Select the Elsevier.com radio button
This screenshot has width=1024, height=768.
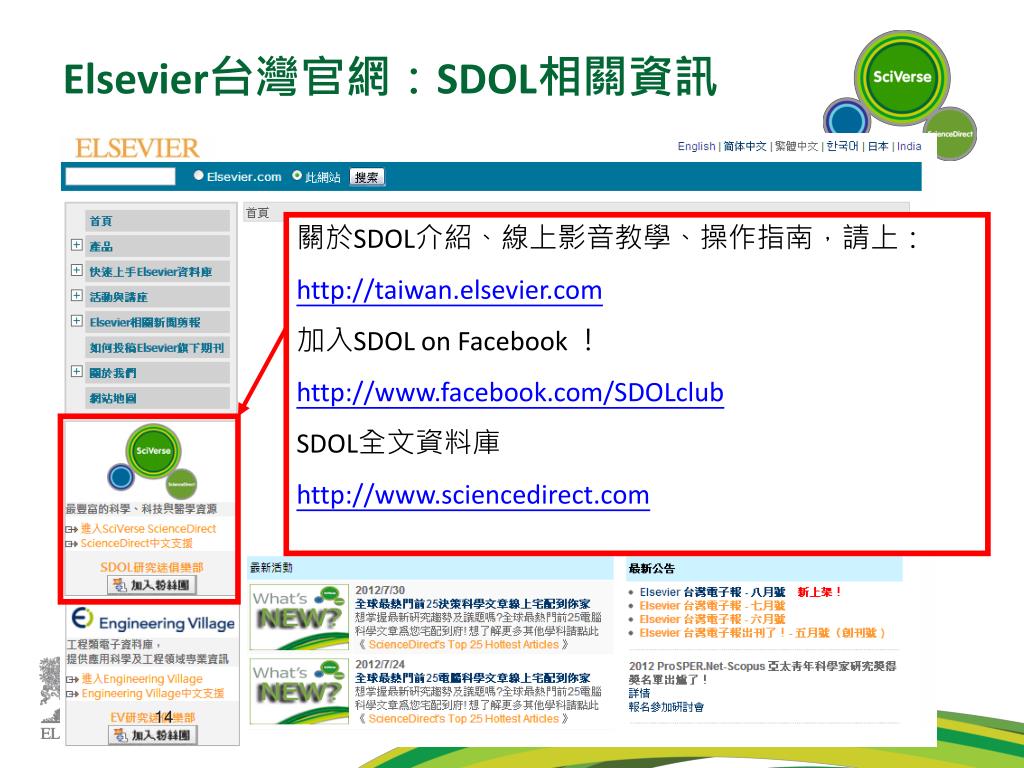[x=199, y=176]
